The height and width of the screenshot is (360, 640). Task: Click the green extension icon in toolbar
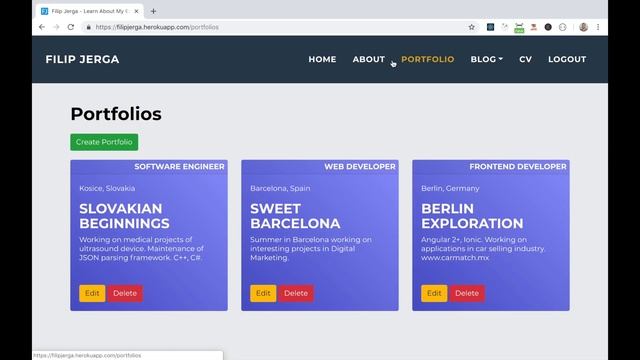pyautogui.click(x=519, y=28)
